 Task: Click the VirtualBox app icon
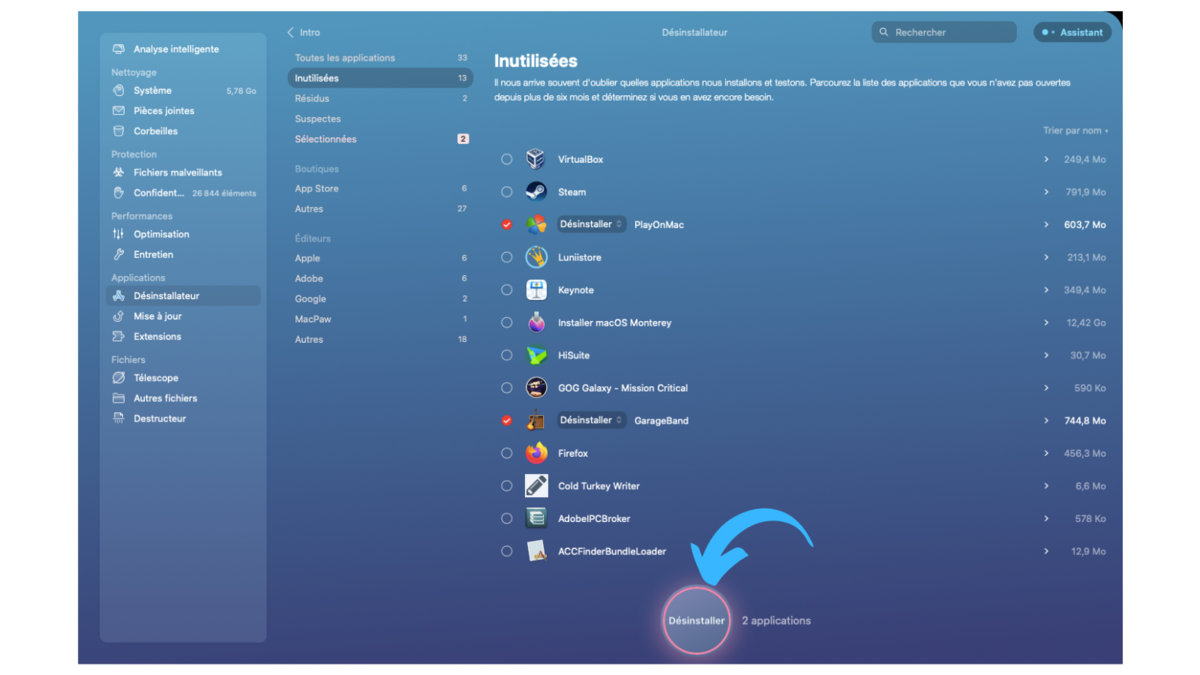pyautogui.click(x=536, y=159)
